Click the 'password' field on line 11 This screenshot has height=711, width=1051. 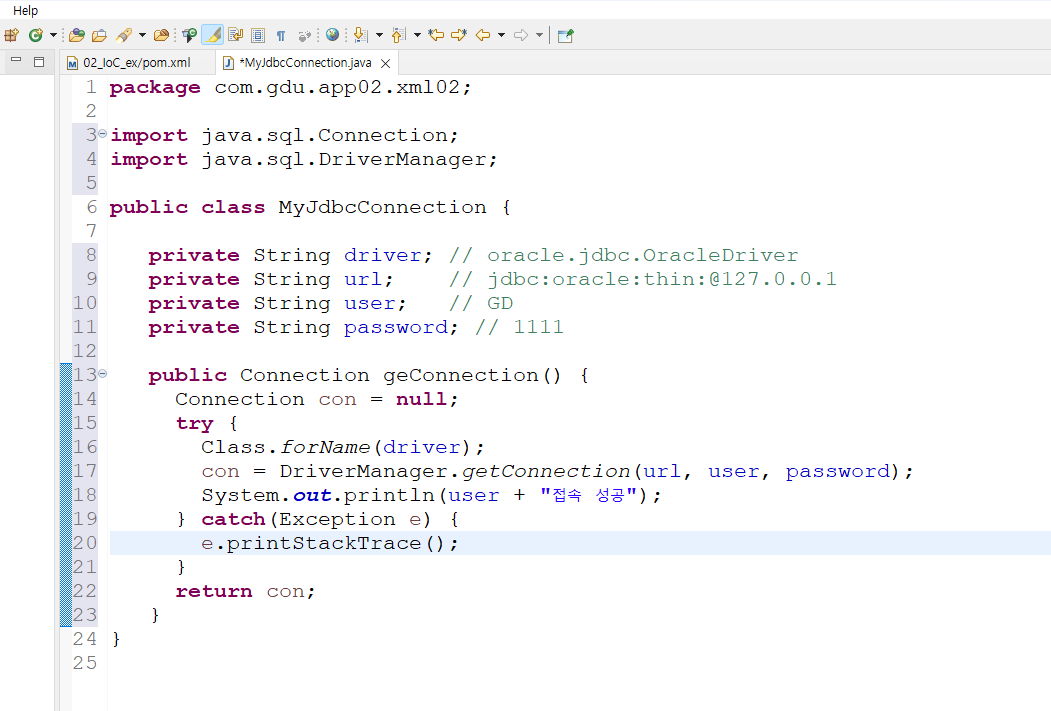click(395, 328)
